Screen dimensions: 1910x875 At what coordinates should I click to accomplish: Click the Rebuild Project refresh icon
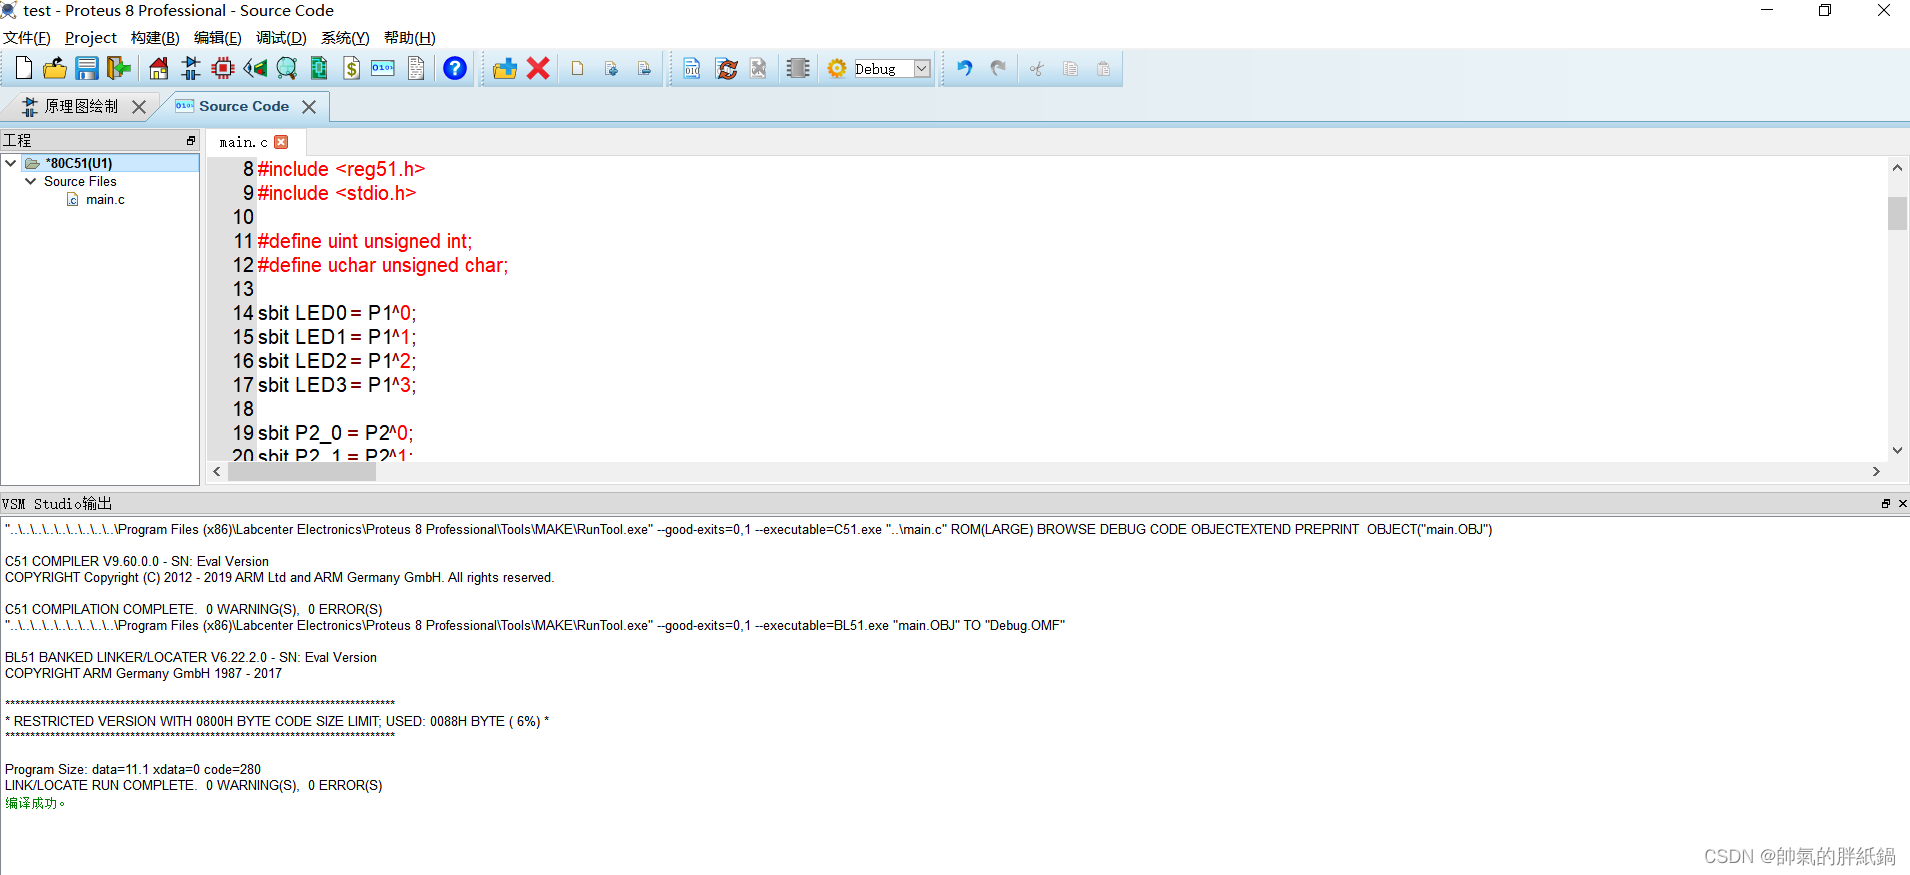727,68
